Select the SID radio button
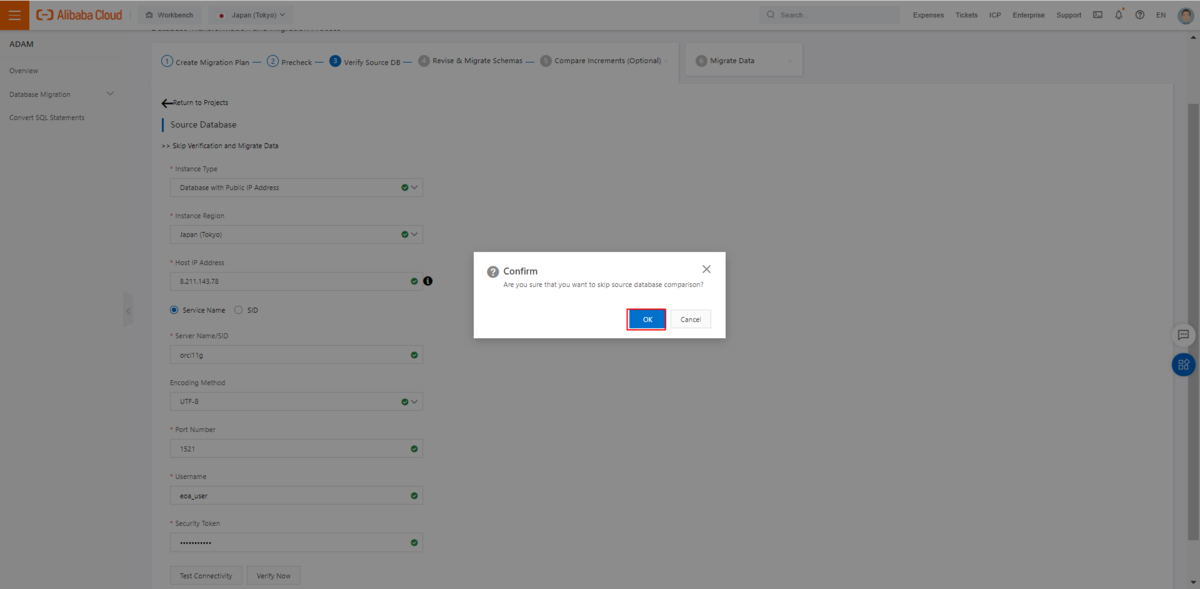The height and width of the screenshot is (589, 1200). pyautogui.click(x=238, y=310)
